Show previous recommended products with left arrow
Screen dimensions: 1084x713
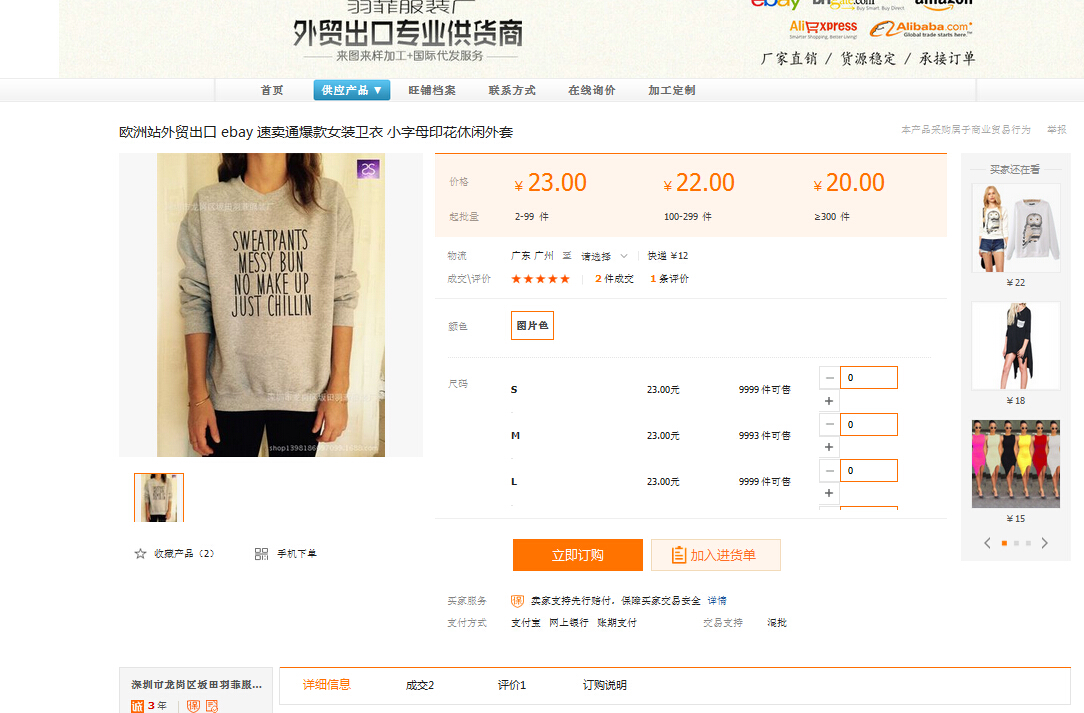(987, 543)
